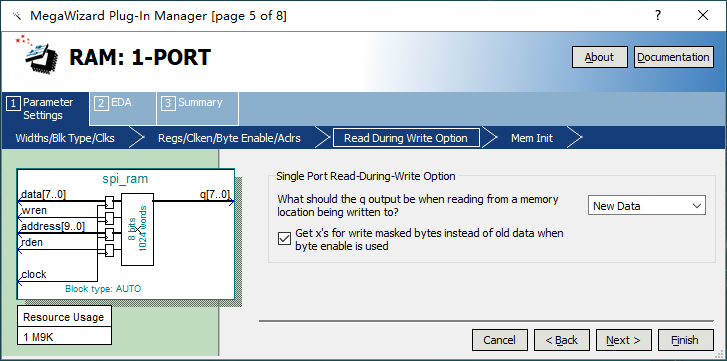Viewport: 727px width, 361px height.
Task: Click the RAM: 1-PORT title
Action: [x=140, y=57]
